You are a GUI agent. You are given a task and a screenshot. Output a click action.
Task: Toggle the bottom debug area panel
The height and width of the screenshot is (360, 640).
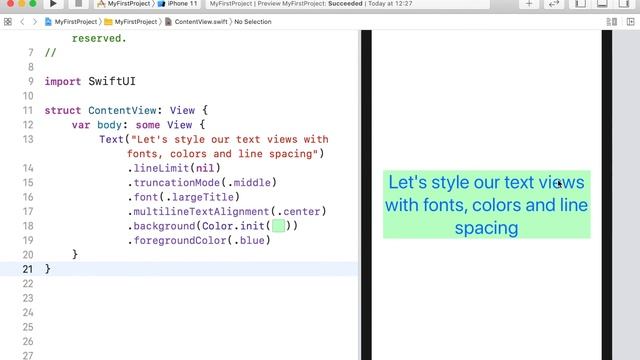pos(602,4)
